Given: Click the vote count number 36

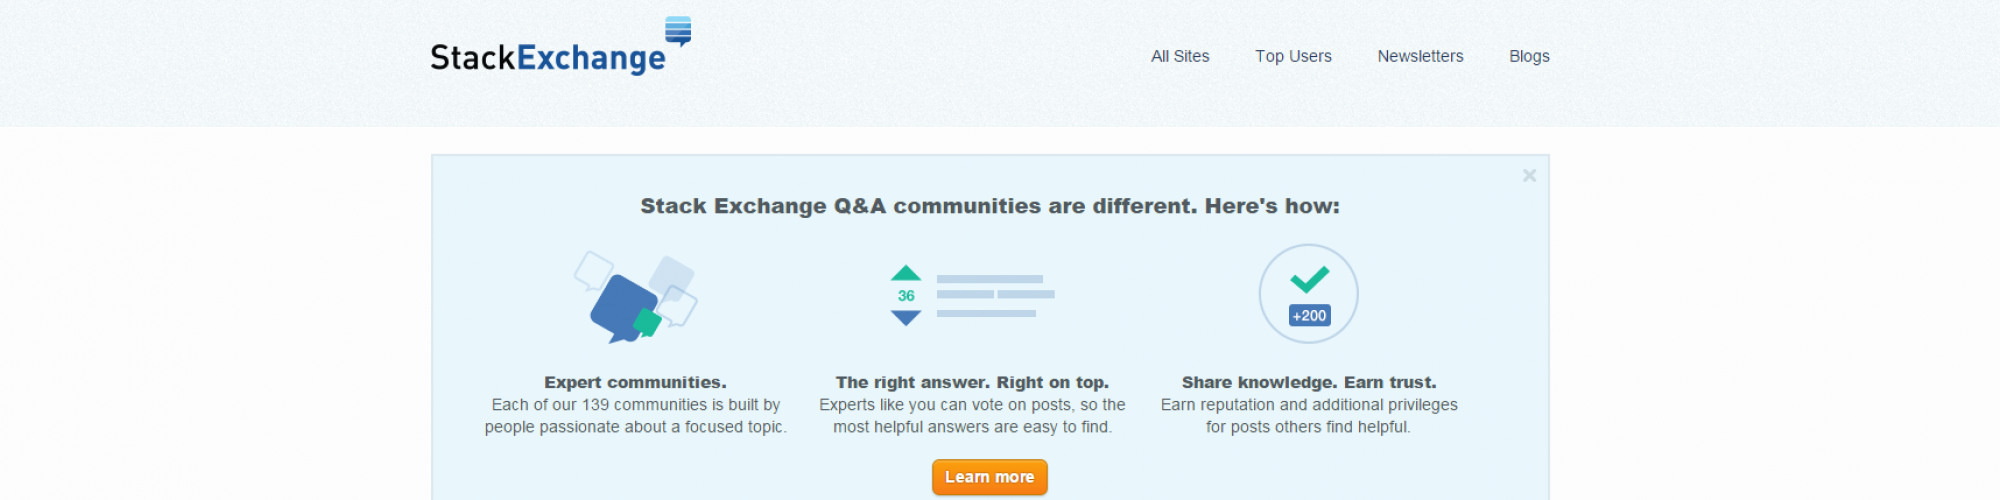Looking at the screenshot, I should click(906, 296).
